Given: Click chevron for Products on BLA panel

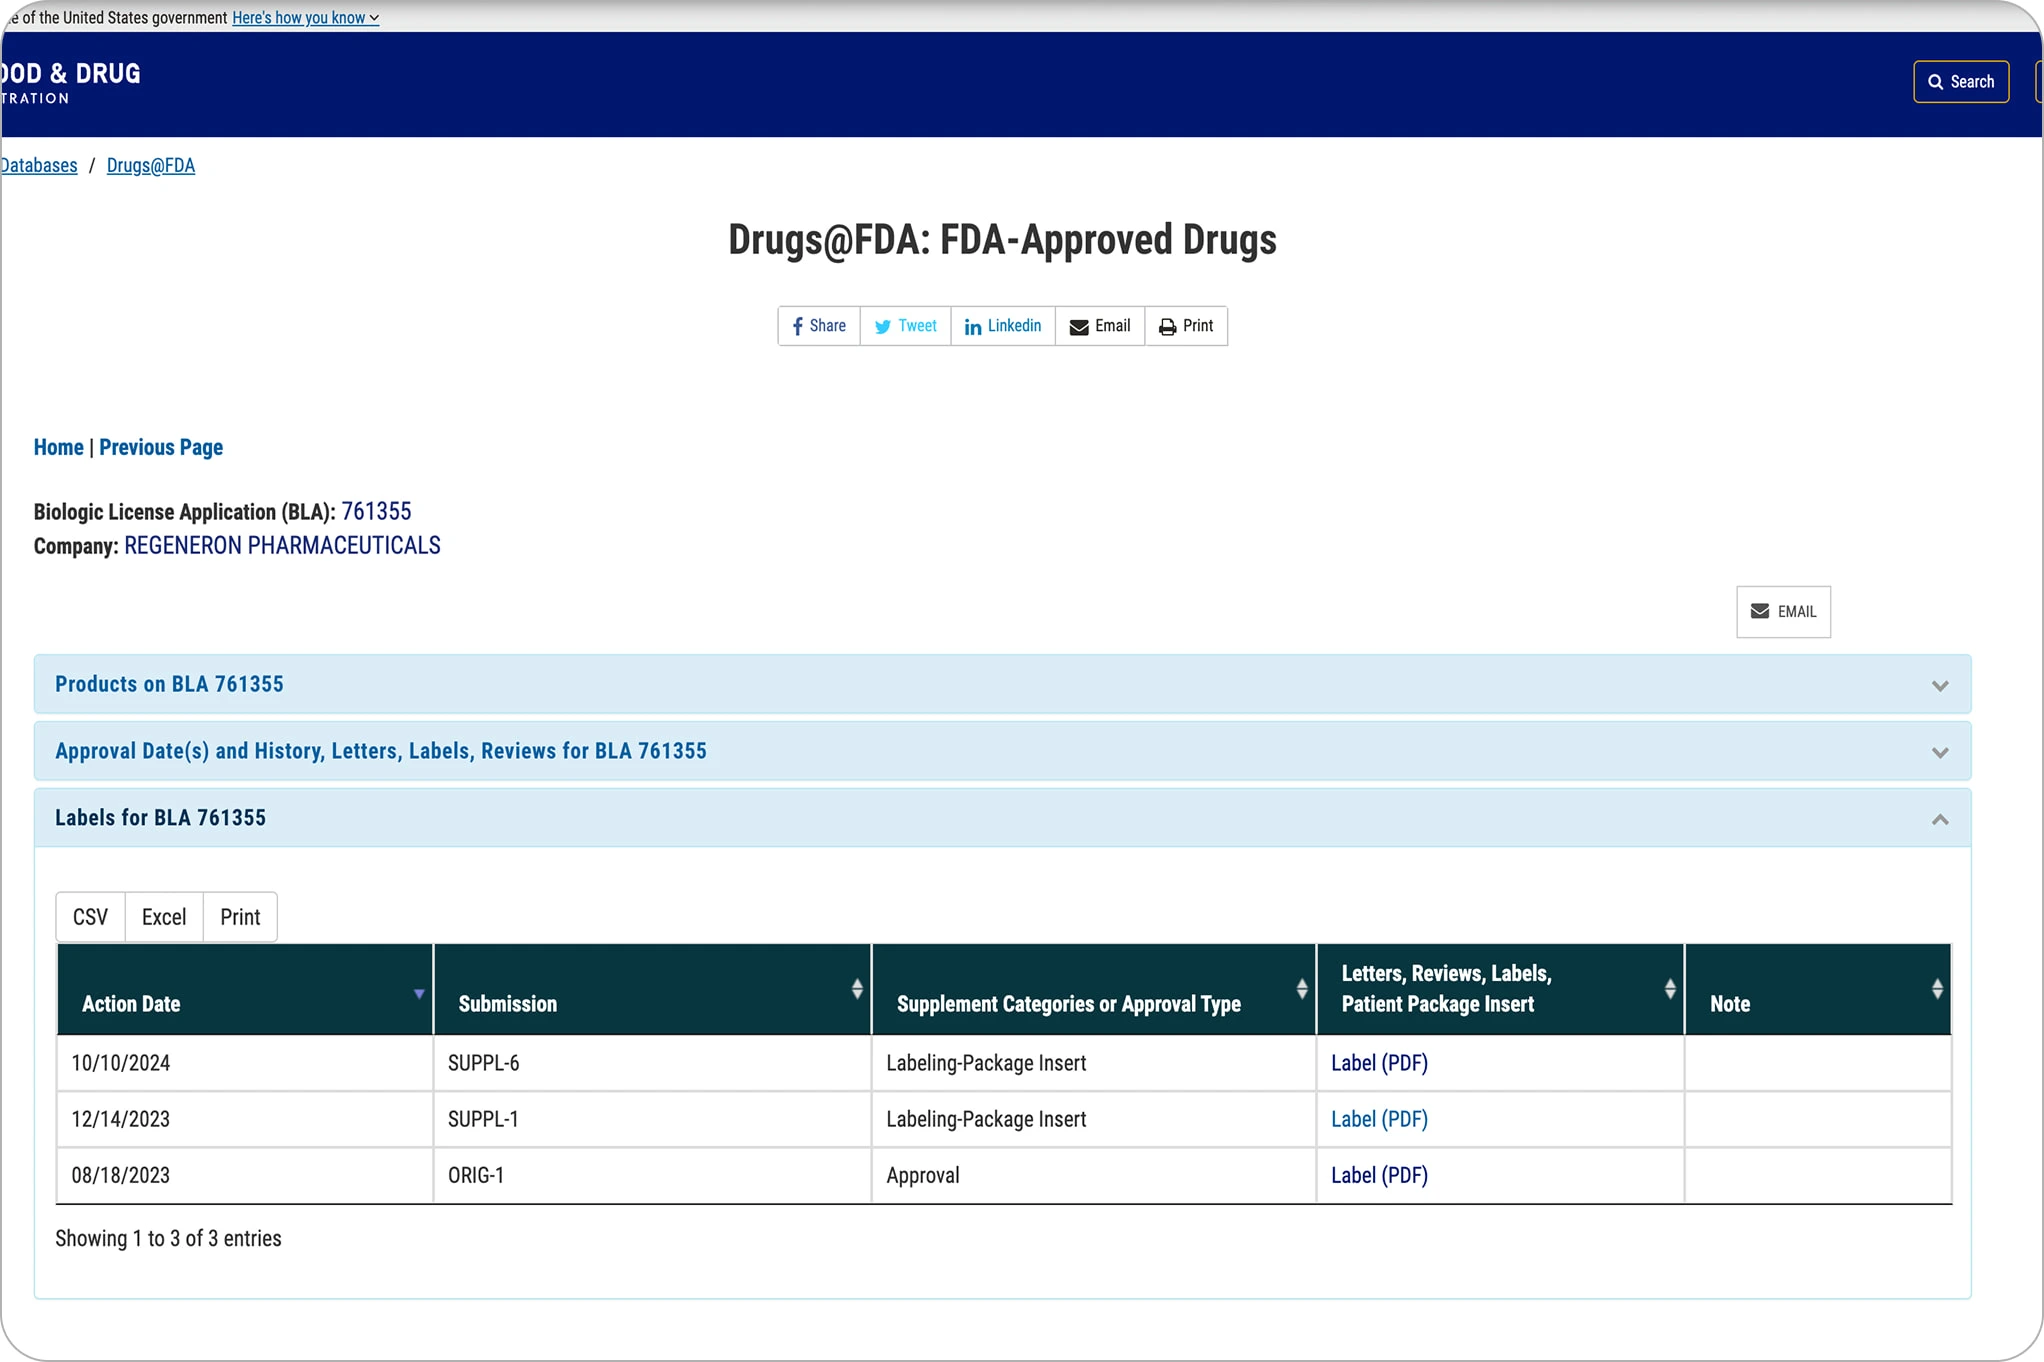Looking at the screenshot, I should click(x=1940, y=686).
